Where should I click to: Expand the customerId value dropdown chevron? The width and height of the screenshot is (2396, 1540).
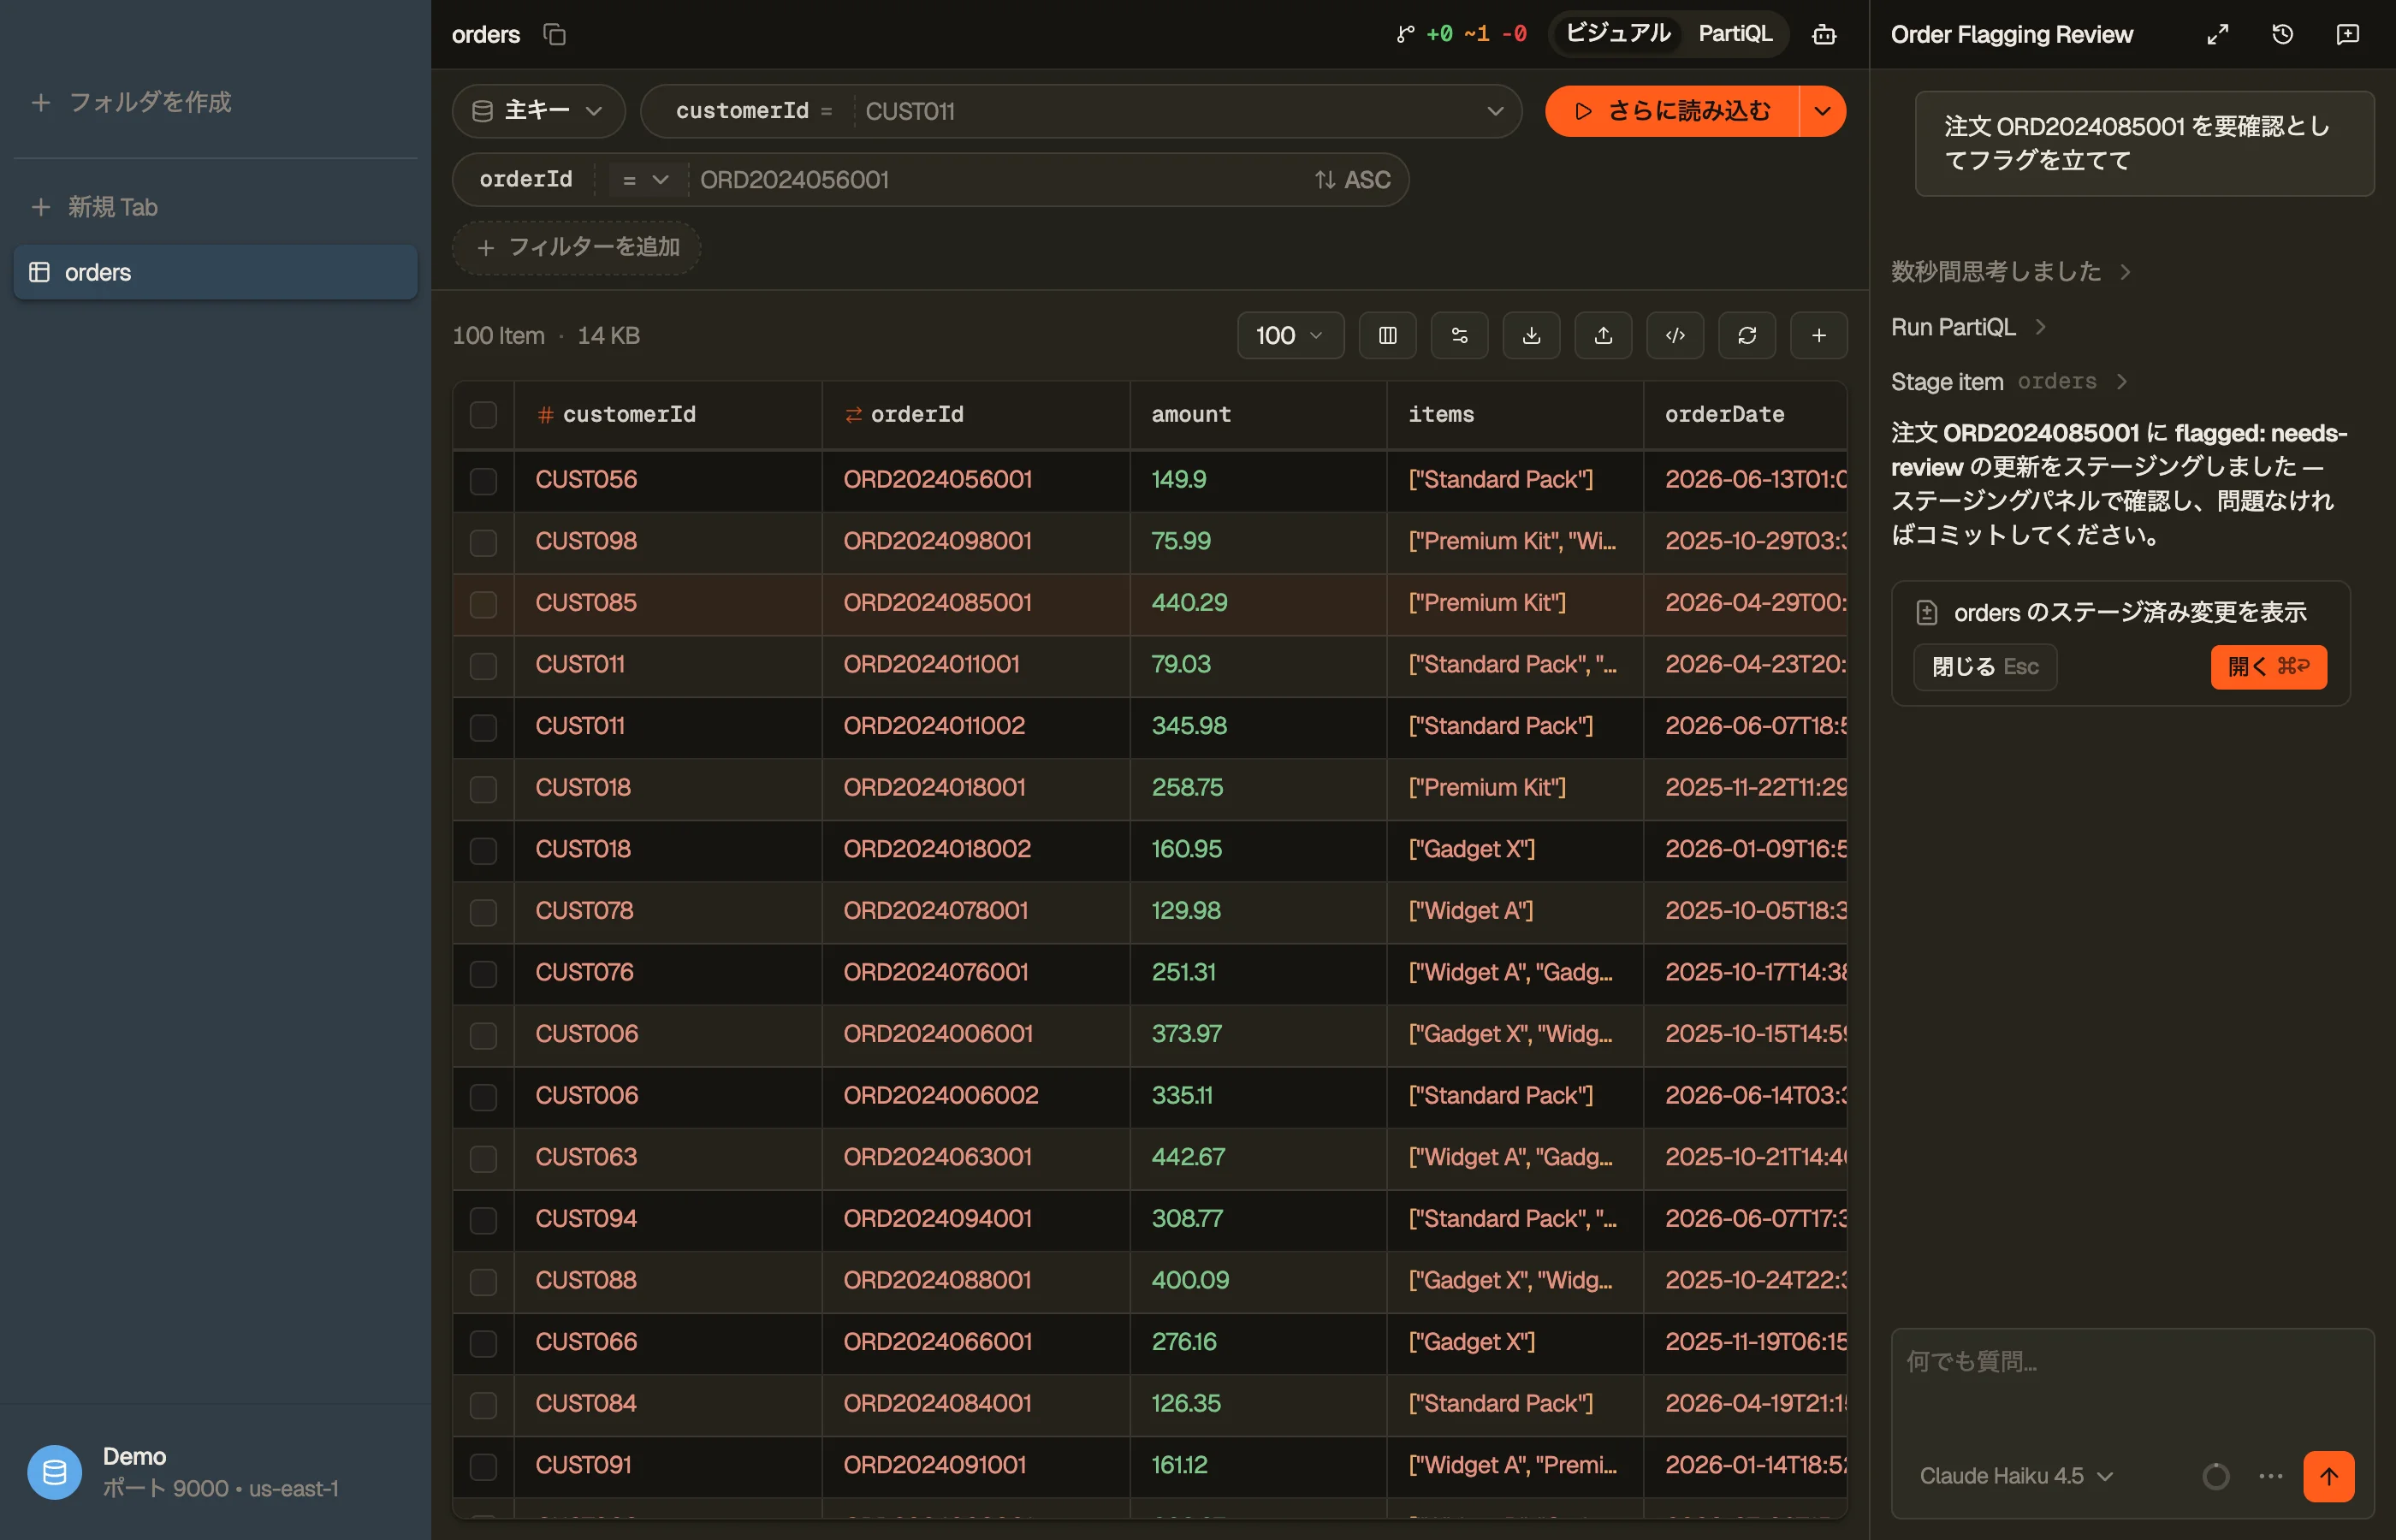click(1495, 111)
